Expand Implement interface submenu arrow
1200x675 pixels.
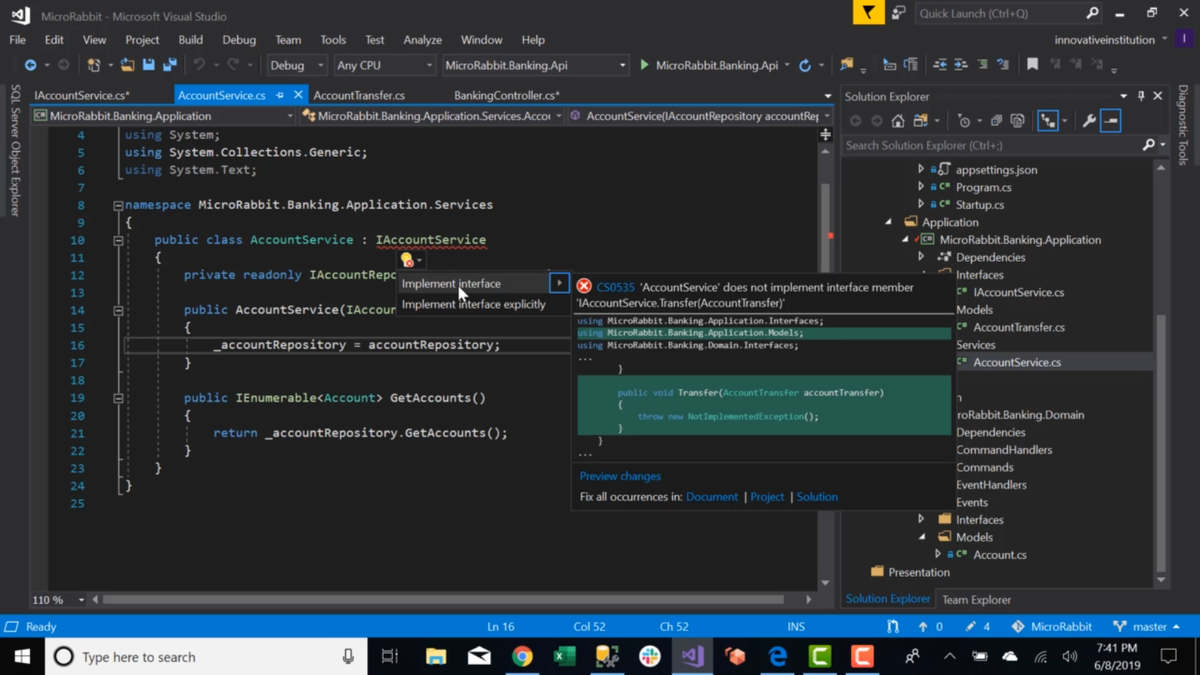tap(559, 283)
